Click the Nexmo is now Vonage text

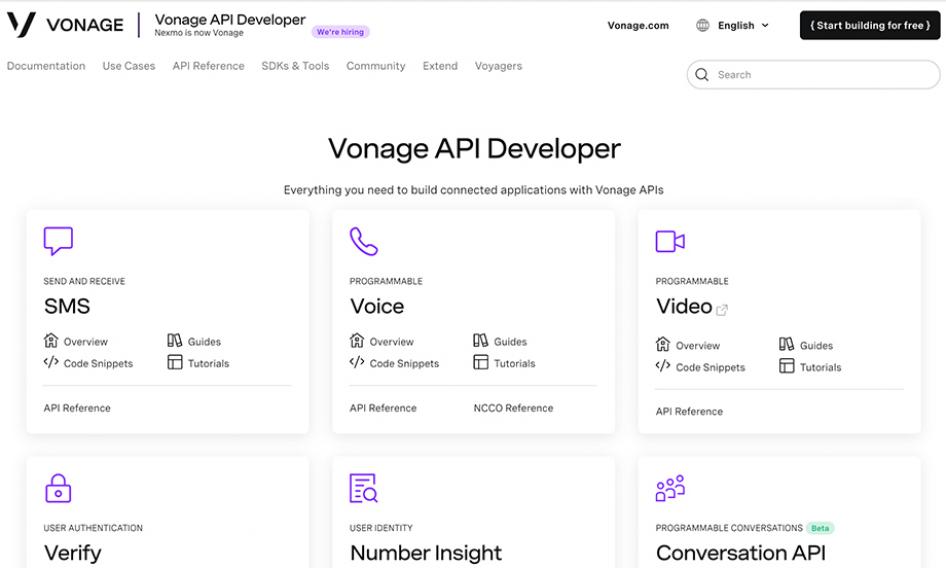pos(198,33)
